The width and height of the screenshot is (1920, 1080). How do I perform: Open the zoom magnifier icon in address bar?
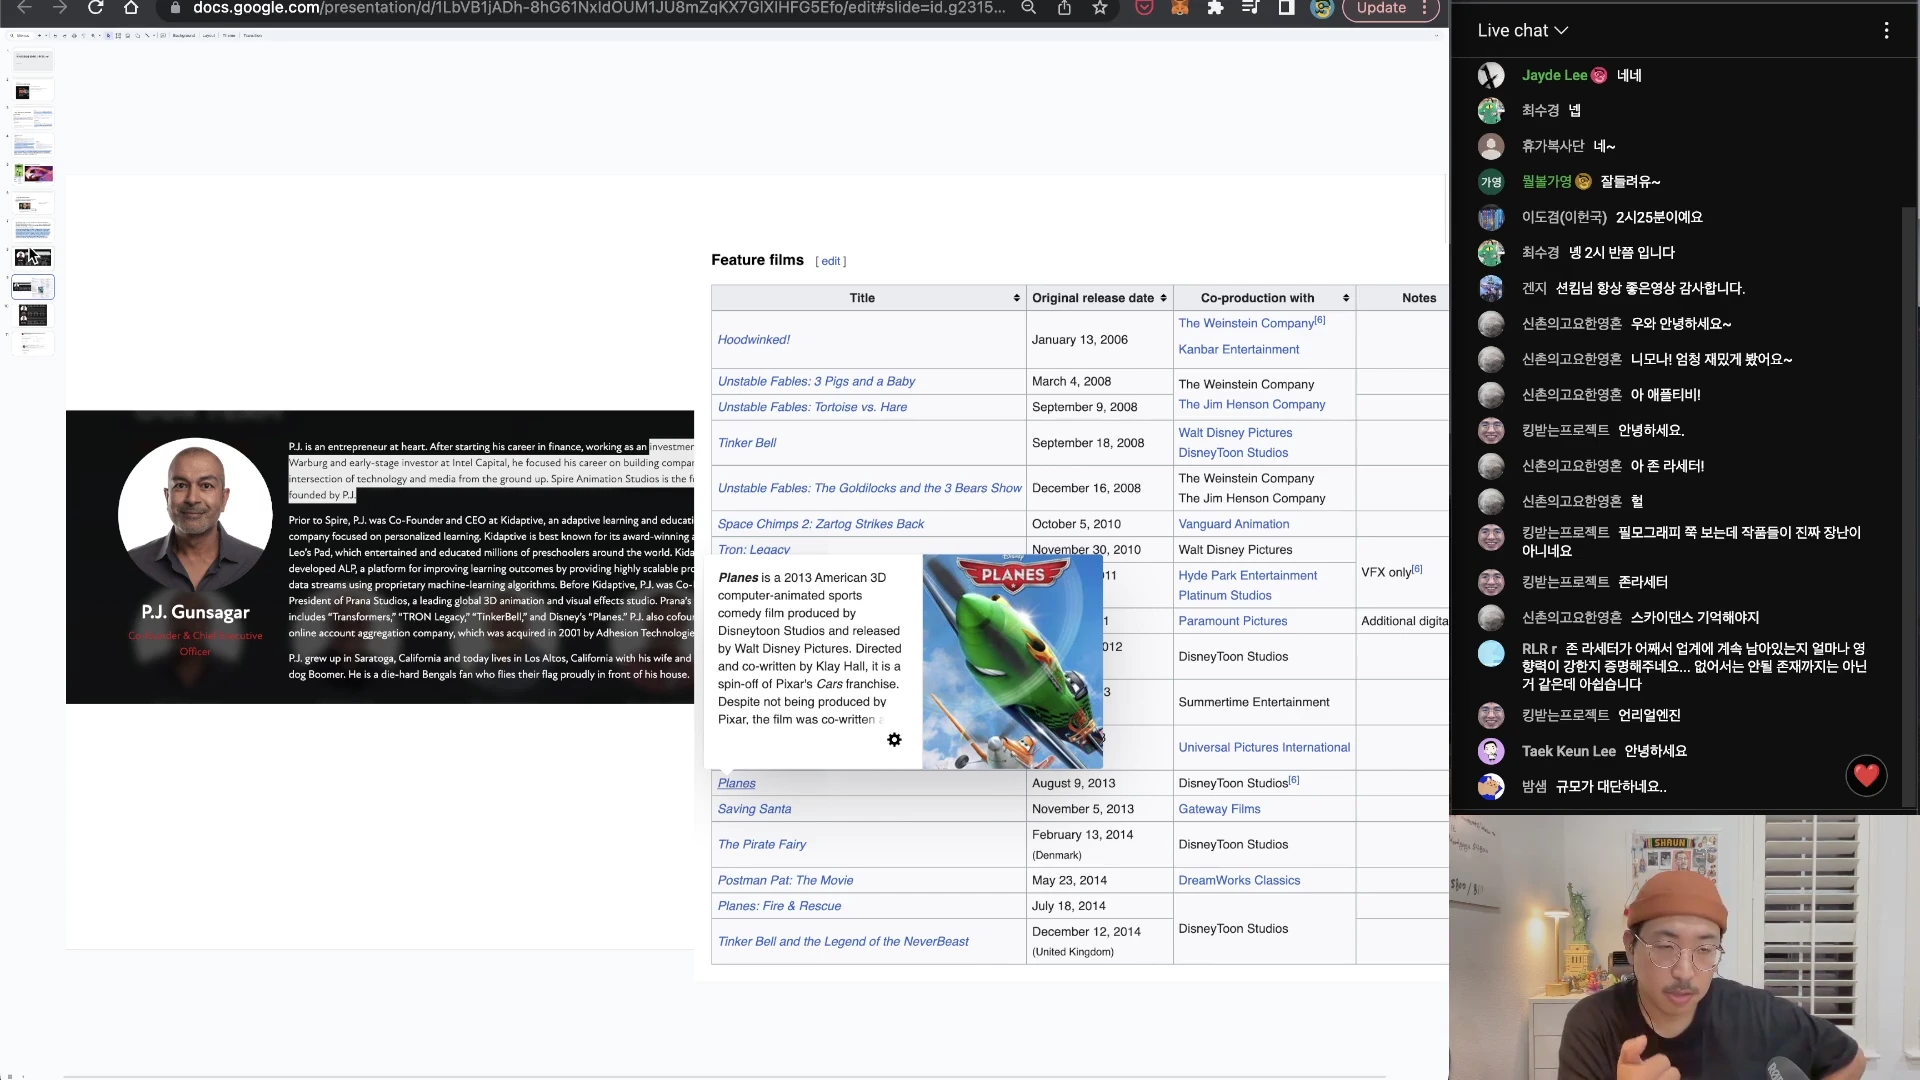(x=1028, y=8)
